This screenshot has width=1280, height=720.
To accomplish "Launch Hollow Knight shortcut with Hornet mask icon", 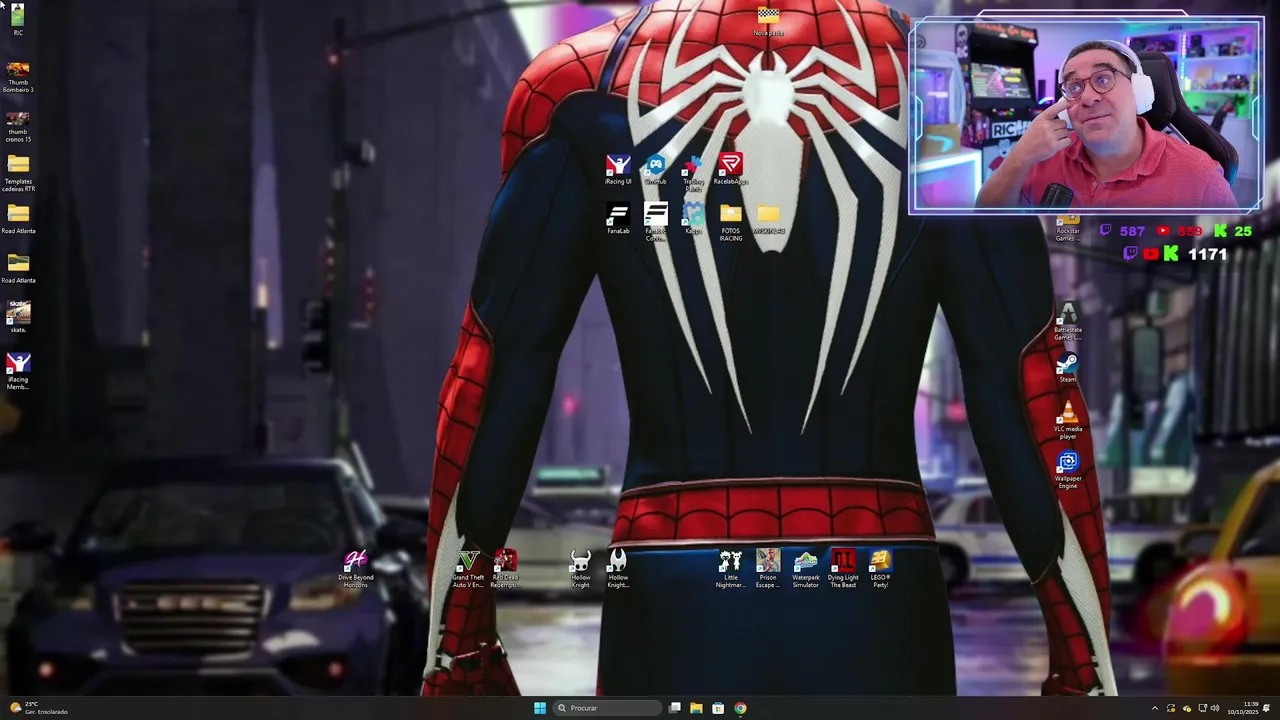I will [x=618, y=569].
